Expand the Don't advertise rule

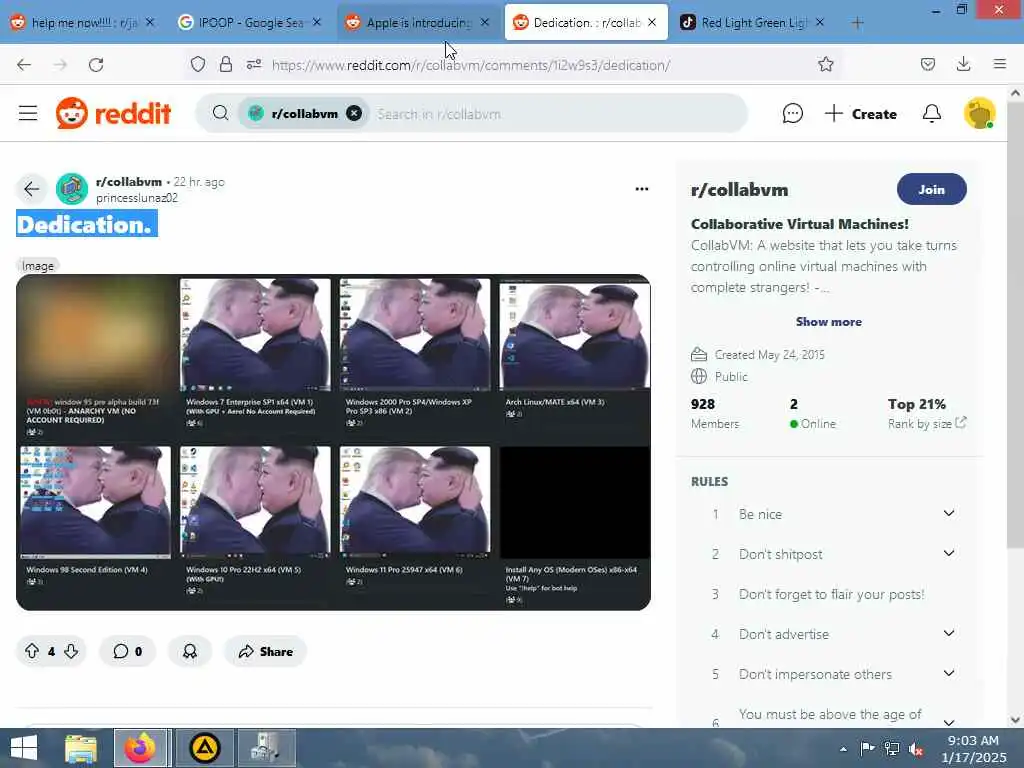pyautogui.click(x=948, y=633)
